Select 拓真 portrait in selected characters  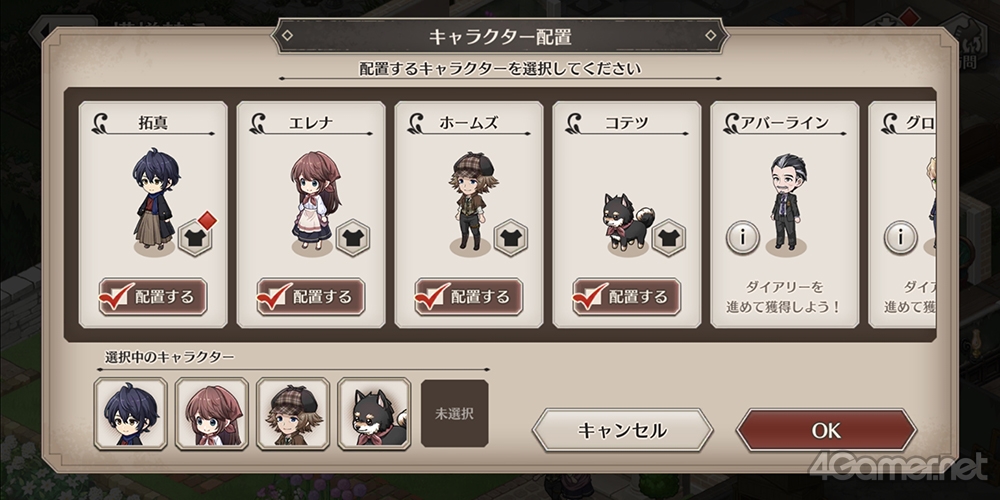point(131,414)
